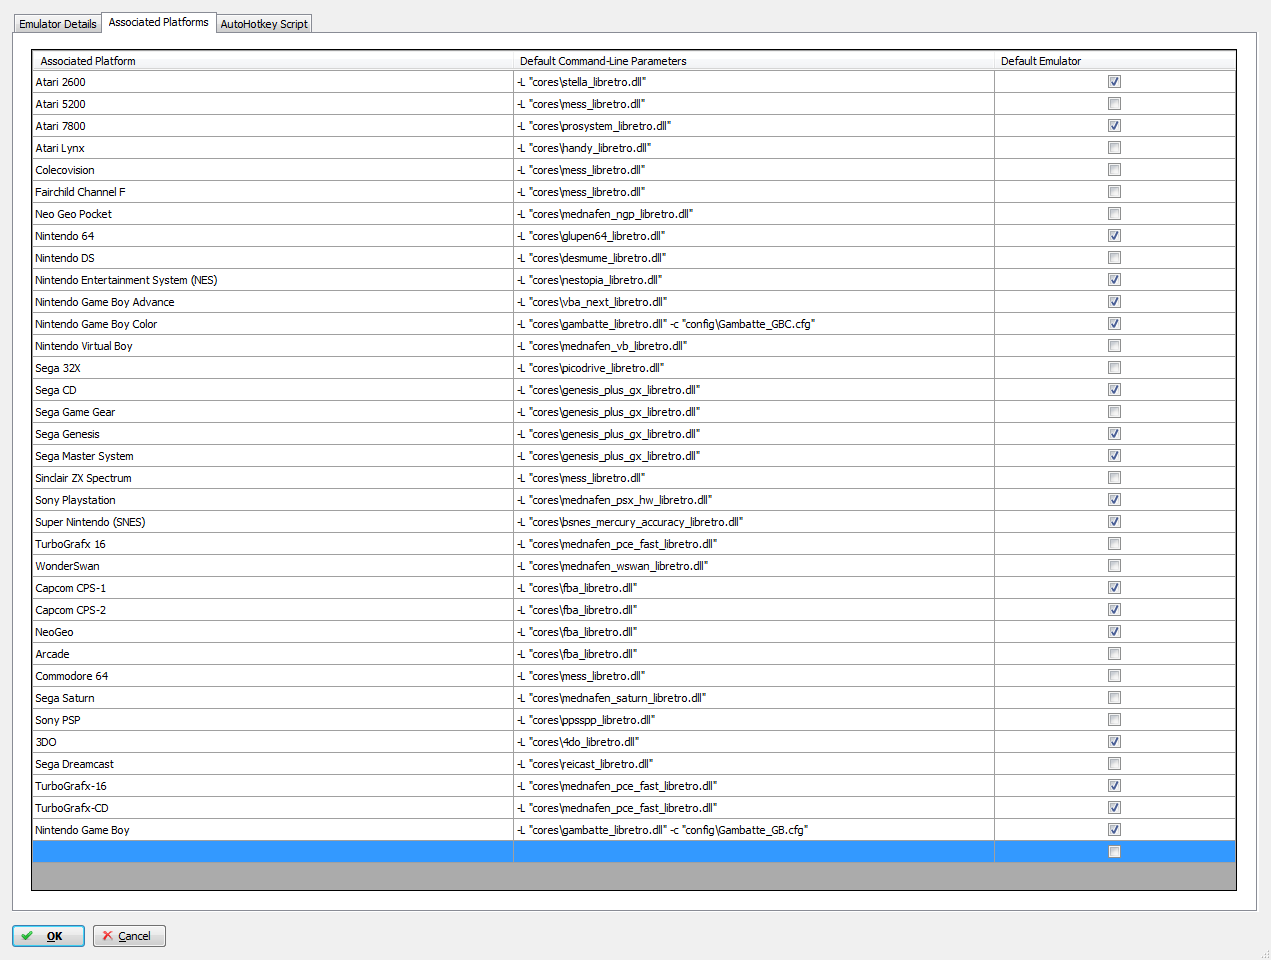This screenshot has height=960, width=1271.
Task: Toggle Default Emulator for Sega Dreamcast
Action: (x=1114, y=764)
